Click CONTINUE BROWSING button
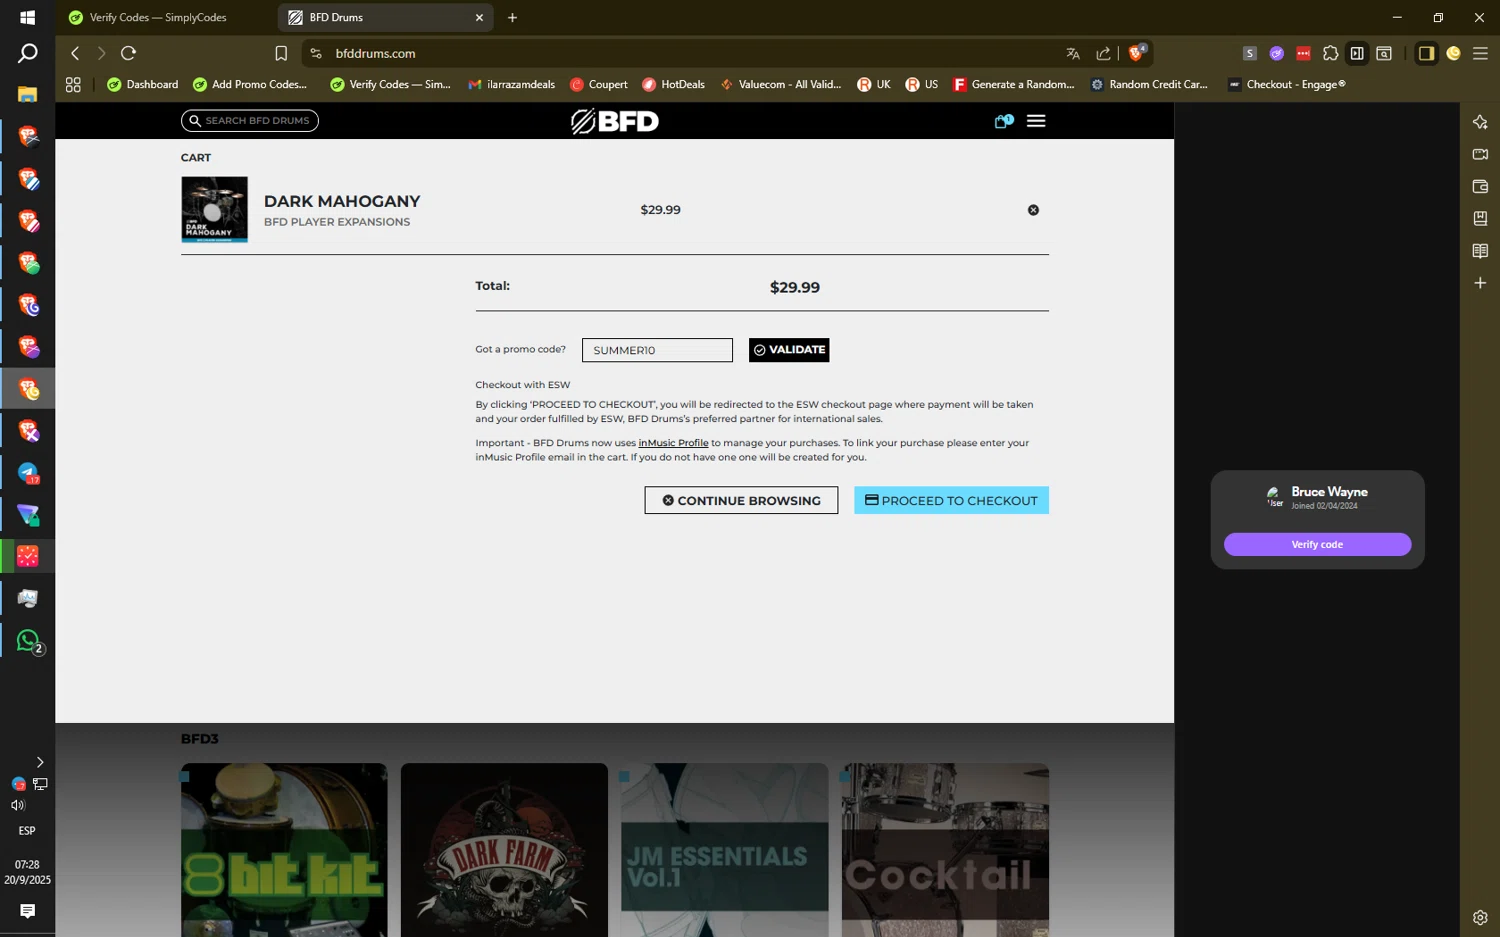This screenshot has width=1500, height=937. [x=741, y=500]
